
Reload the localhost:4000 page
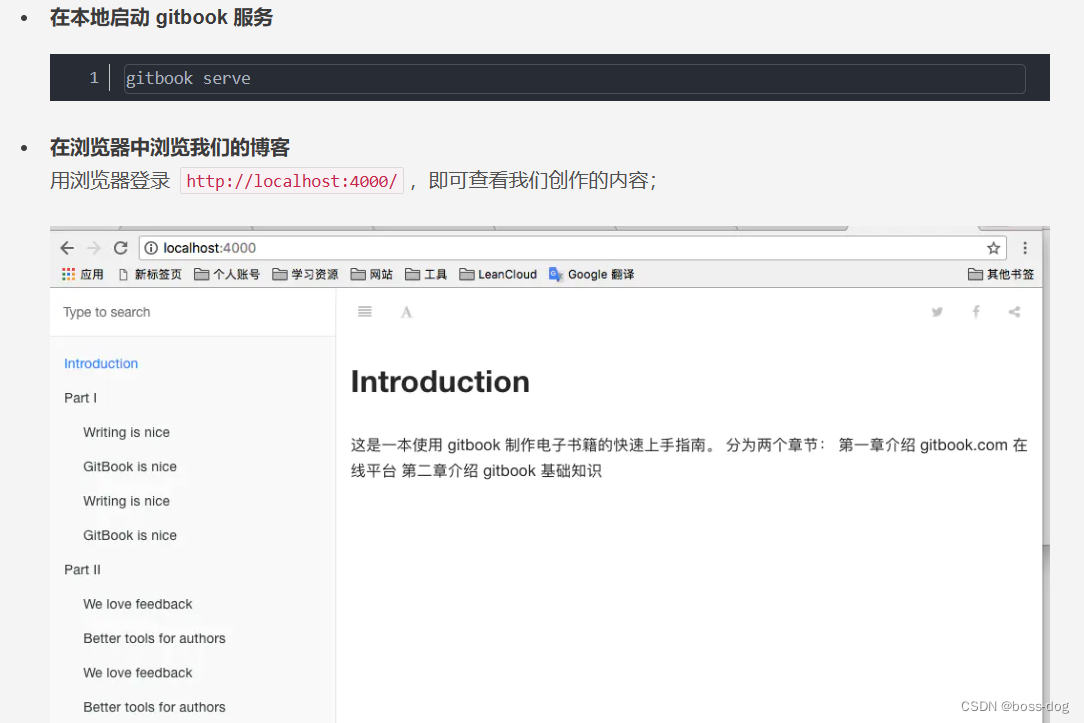point(121,247)
